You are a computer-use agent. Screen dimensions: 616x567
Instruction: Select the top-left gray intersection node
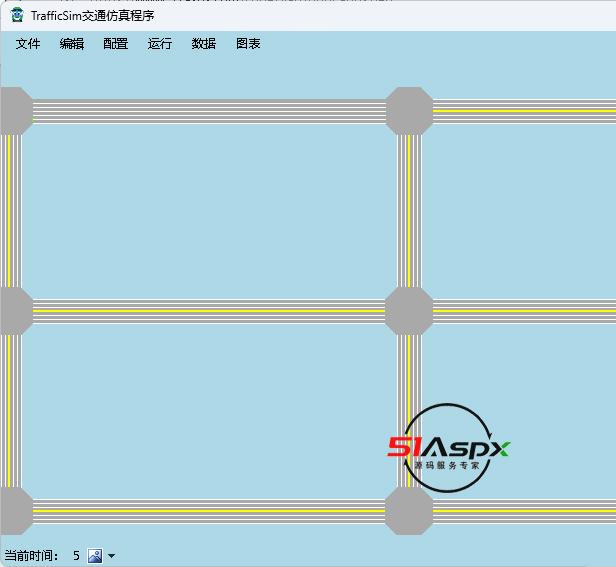13,111
